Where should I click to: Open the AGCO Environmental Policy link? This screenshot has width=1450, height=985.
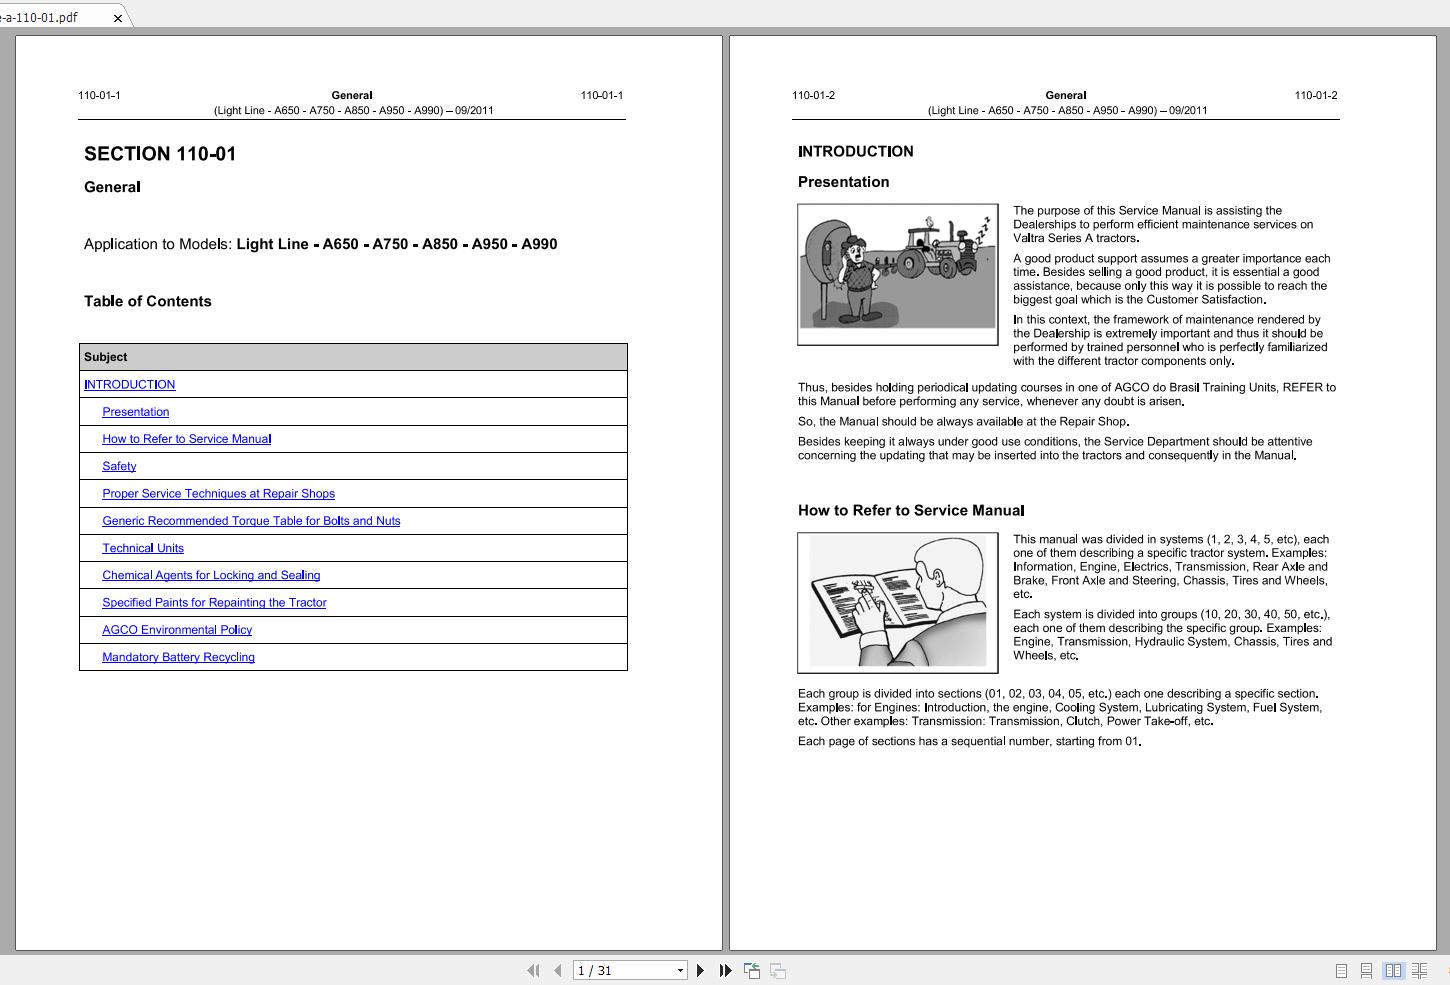tap(177, 630)
